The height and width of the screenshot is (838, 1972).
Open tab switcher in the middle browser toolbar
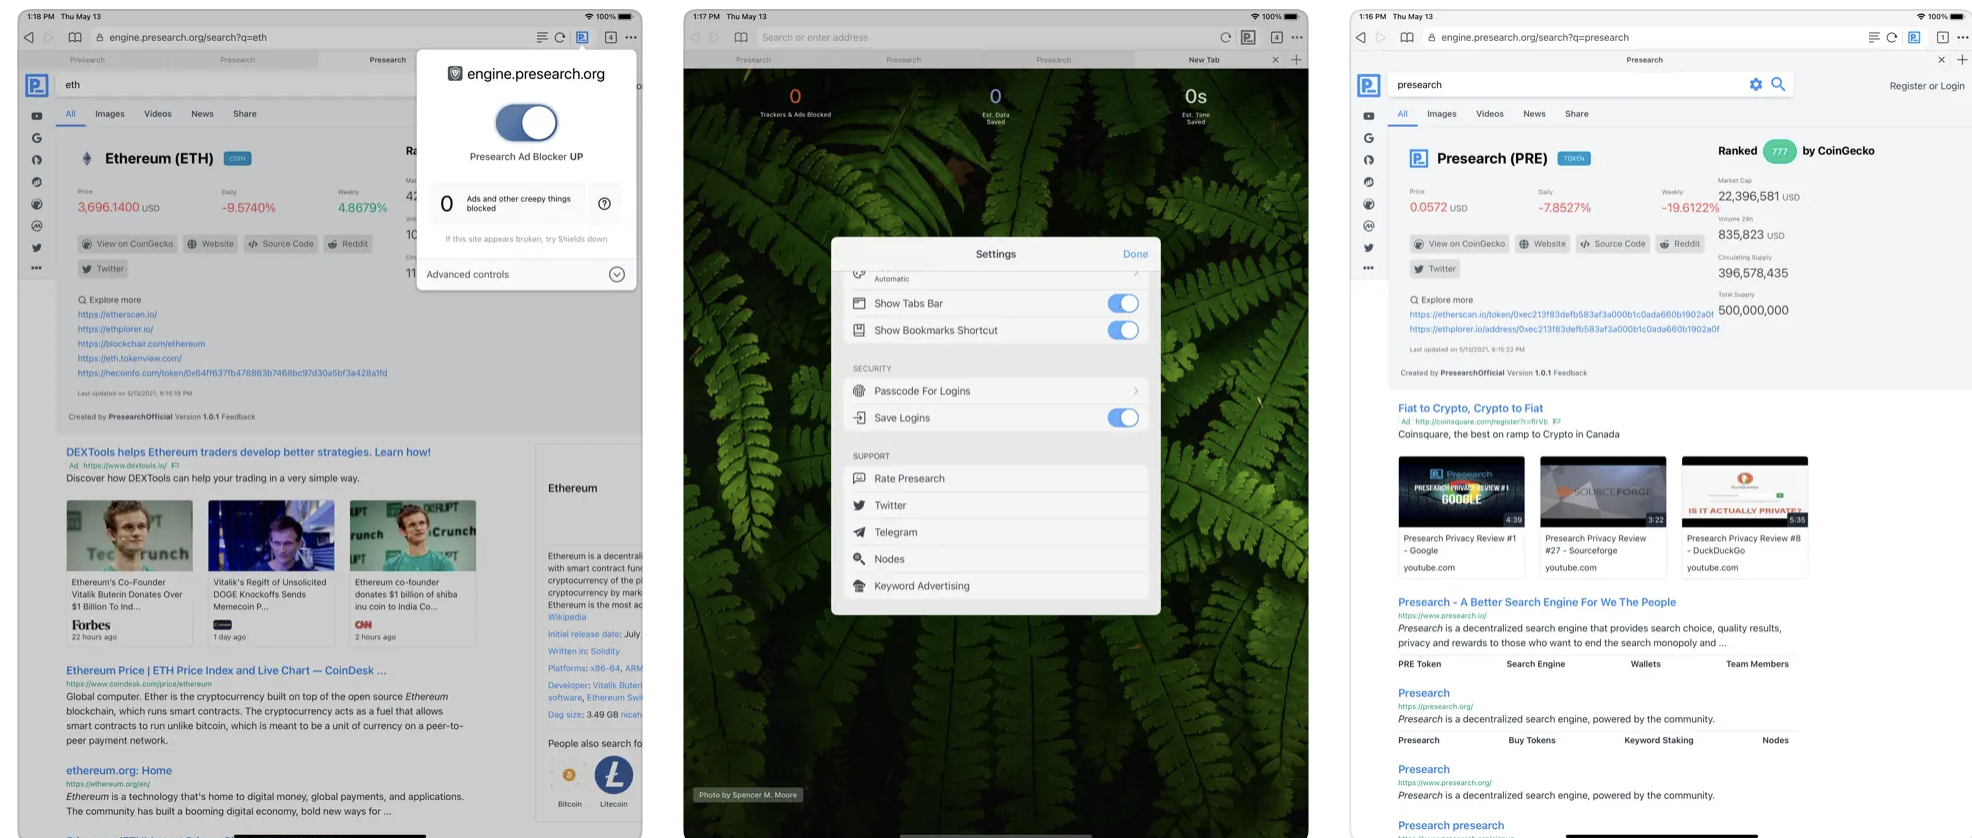[x=1277, y=38]
